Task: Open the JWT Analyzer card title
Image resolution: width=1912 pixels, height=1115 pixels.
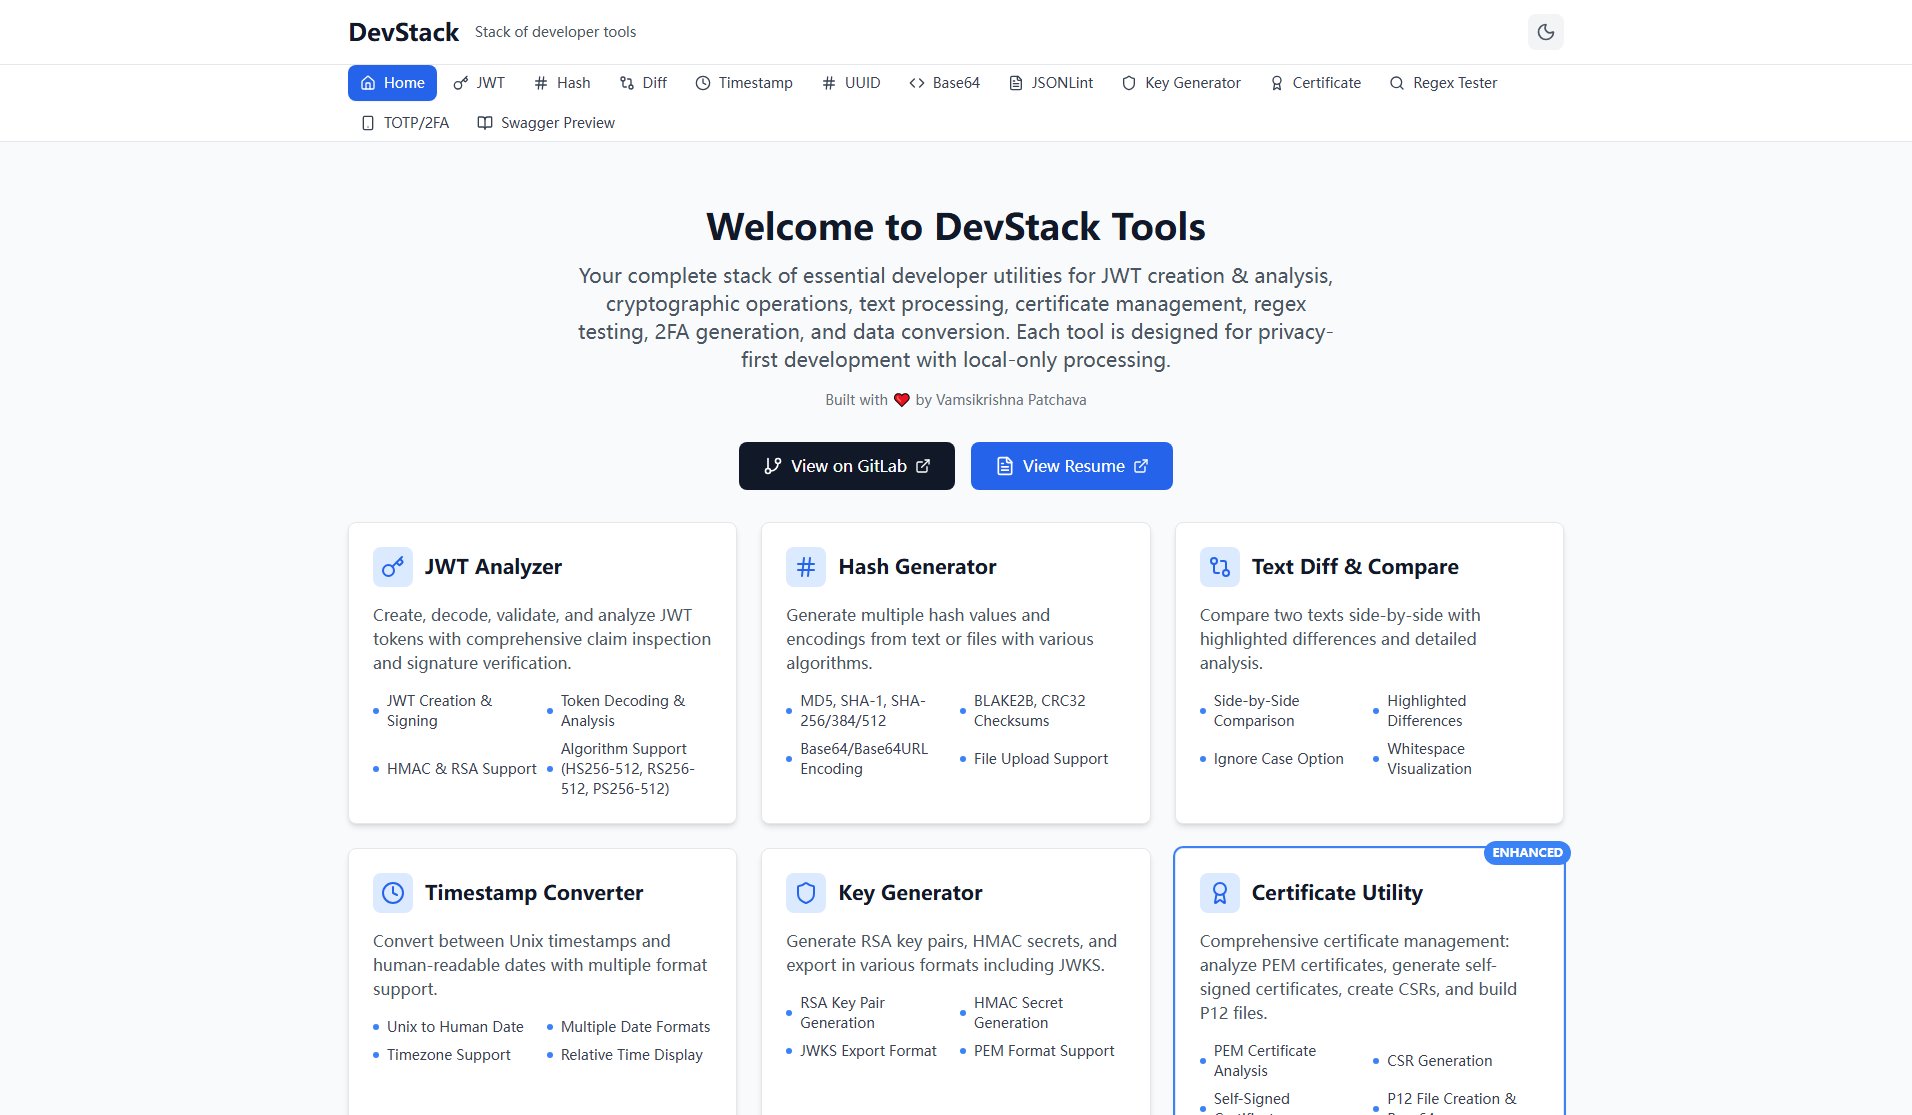Action: [x=493, y=567]
